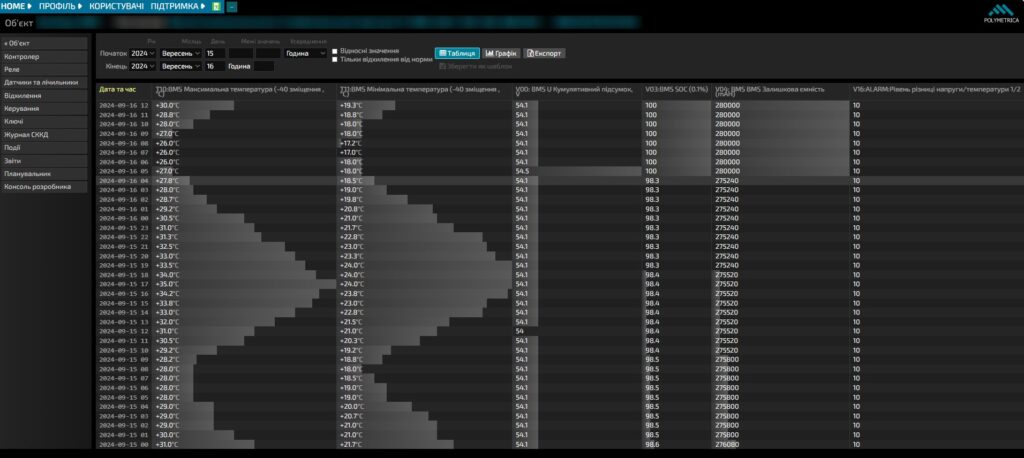Toggle Тільки відхилення від норми checkbox
This screenshot has height=458, width=1024.
335,59
